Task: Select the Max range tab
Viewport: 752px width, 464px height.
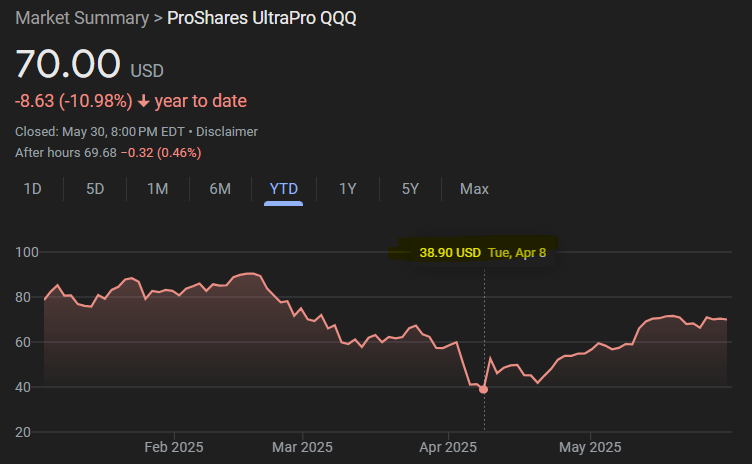Action: coord(474,189)
